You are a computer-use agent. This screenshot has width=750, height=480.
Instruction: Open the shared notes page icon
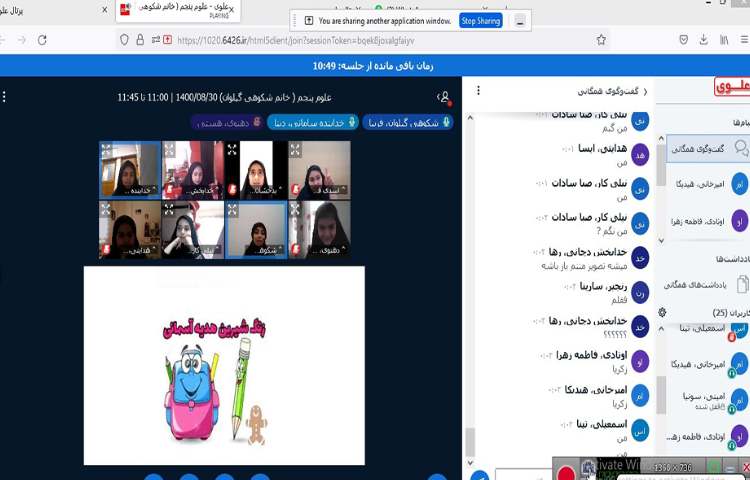[x=739, y=284]
